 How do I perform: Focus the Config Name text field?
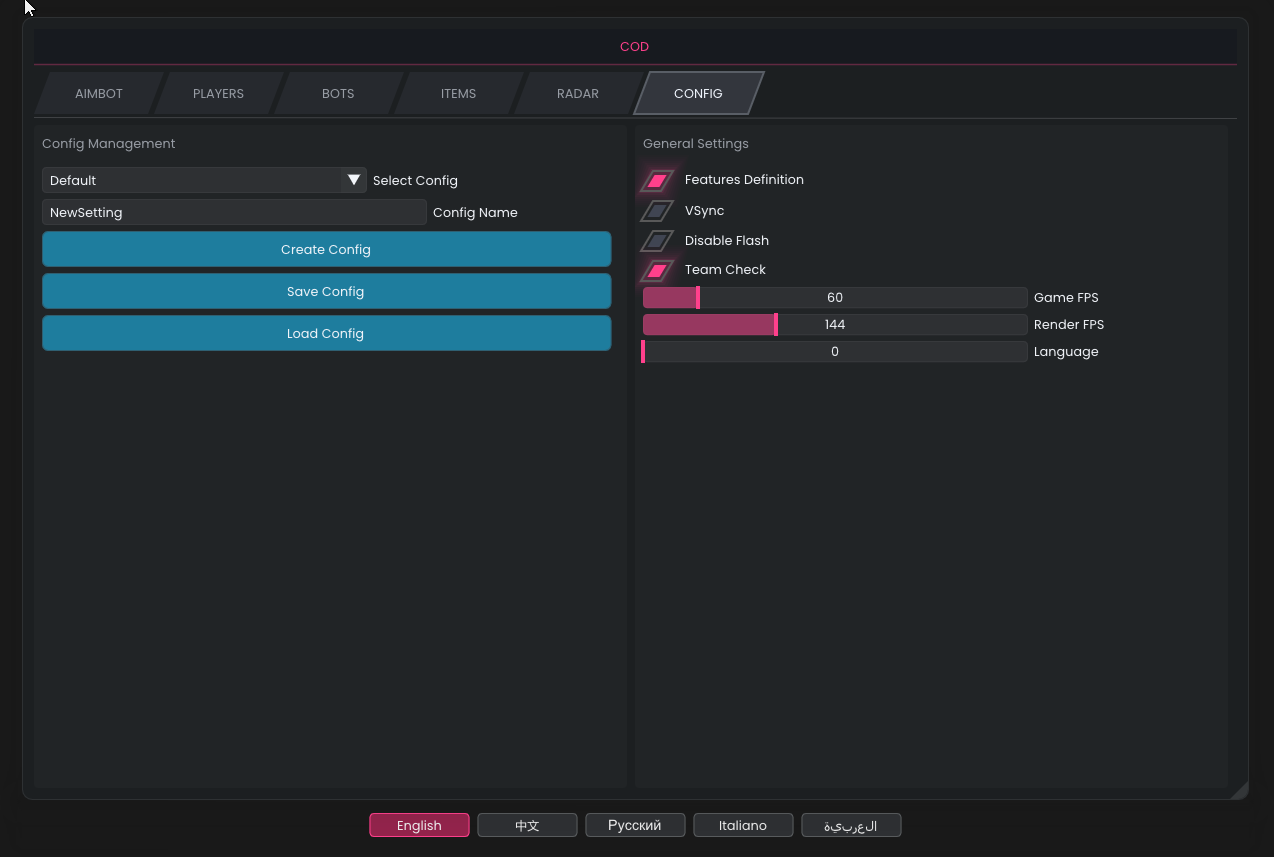[234, 212]
